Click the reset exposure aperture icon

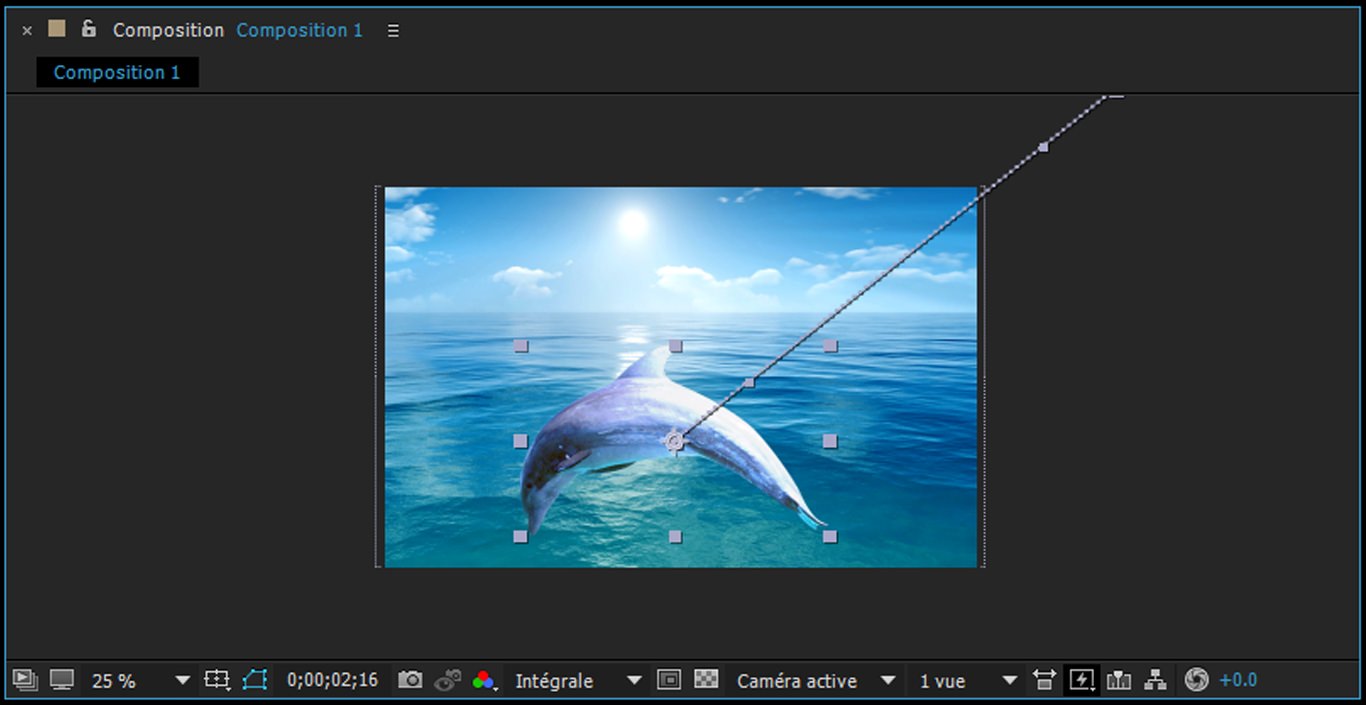point(1196,681)
